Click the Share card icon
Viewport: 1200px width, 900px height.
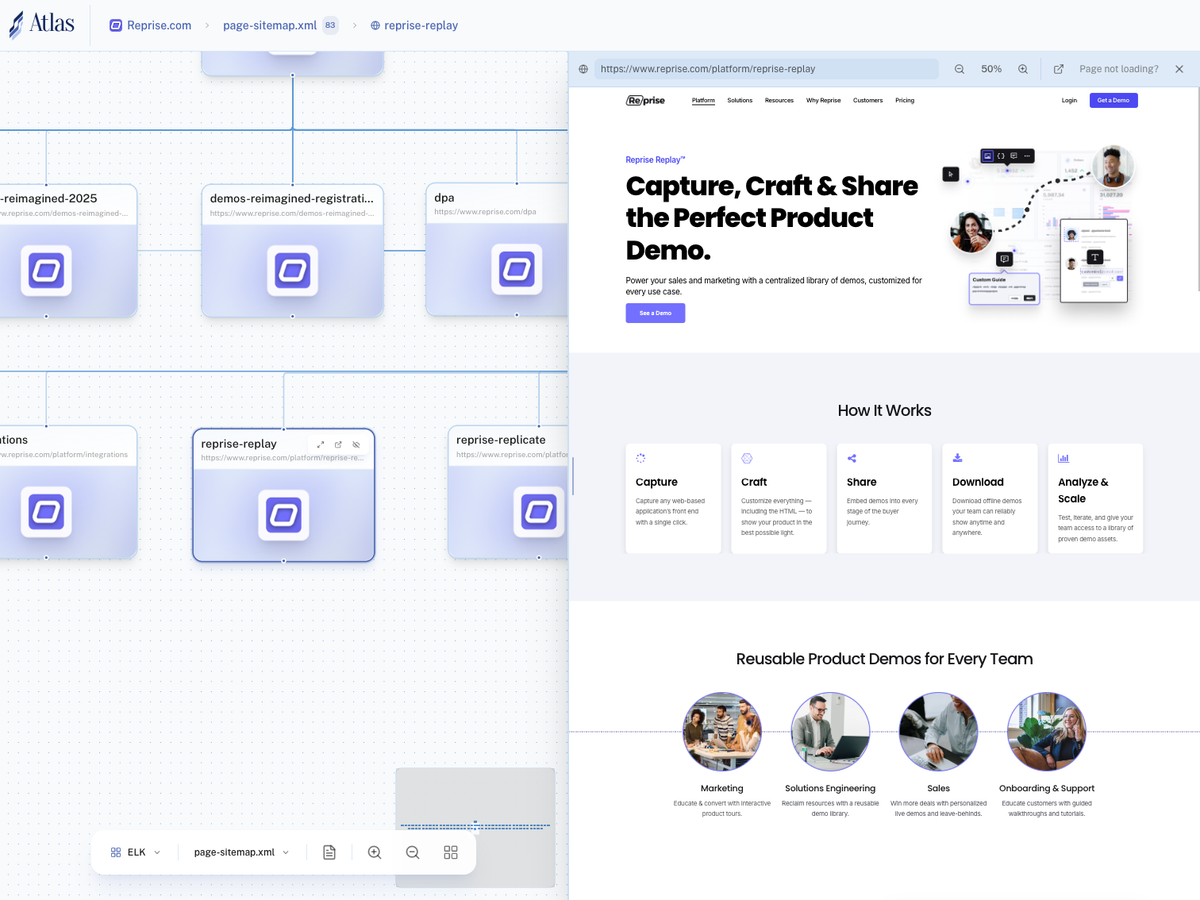click(852, 458)
